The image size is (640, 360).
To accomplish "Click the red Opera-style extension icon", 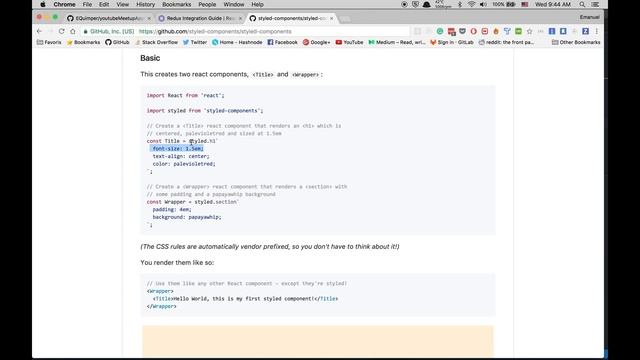I will [473, 31].
